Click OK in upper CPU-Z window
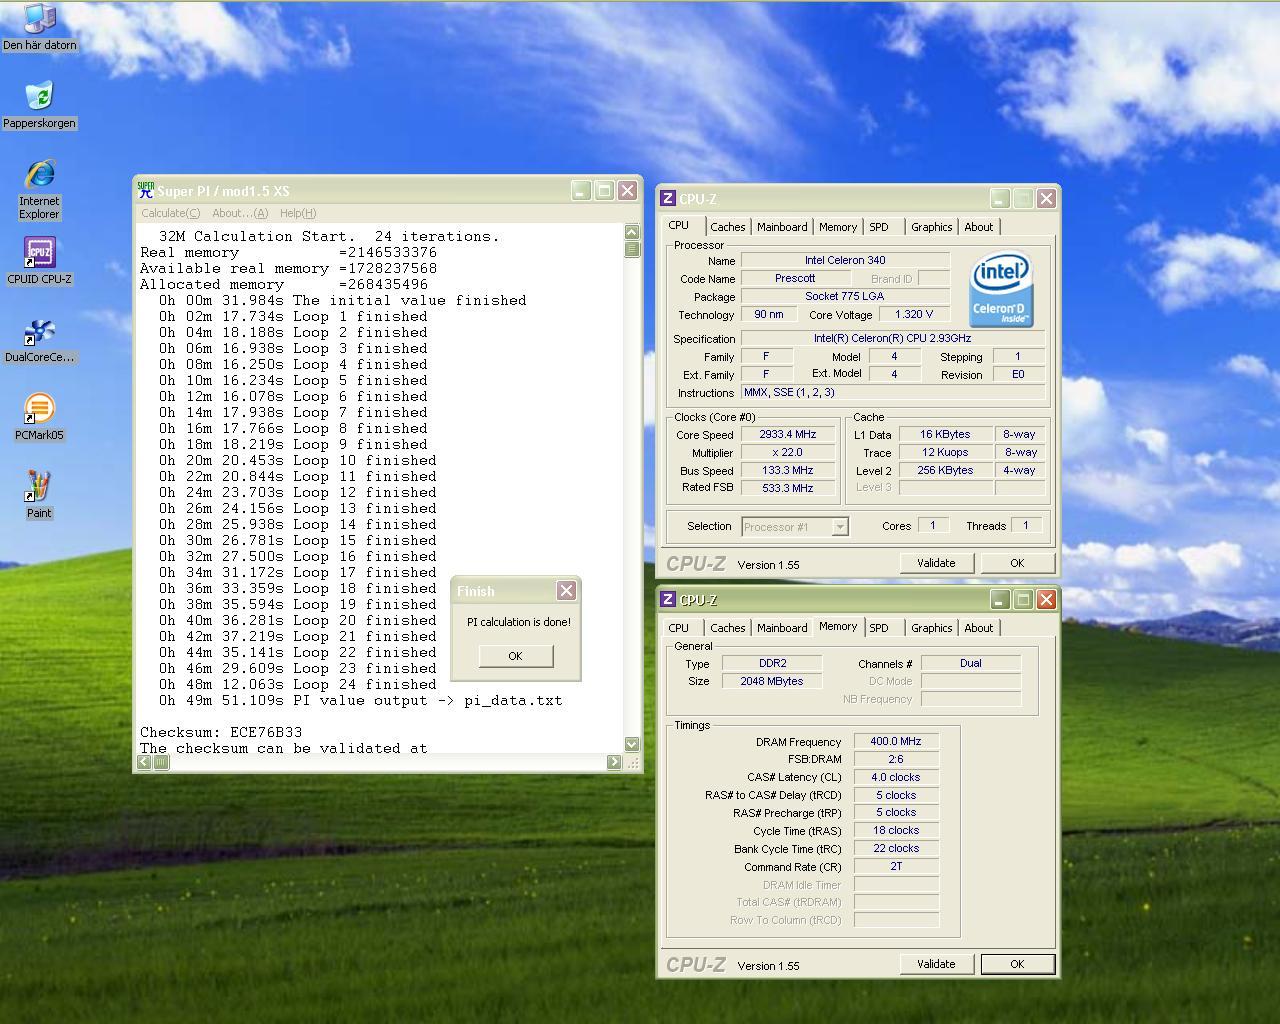 point(1017,563)
